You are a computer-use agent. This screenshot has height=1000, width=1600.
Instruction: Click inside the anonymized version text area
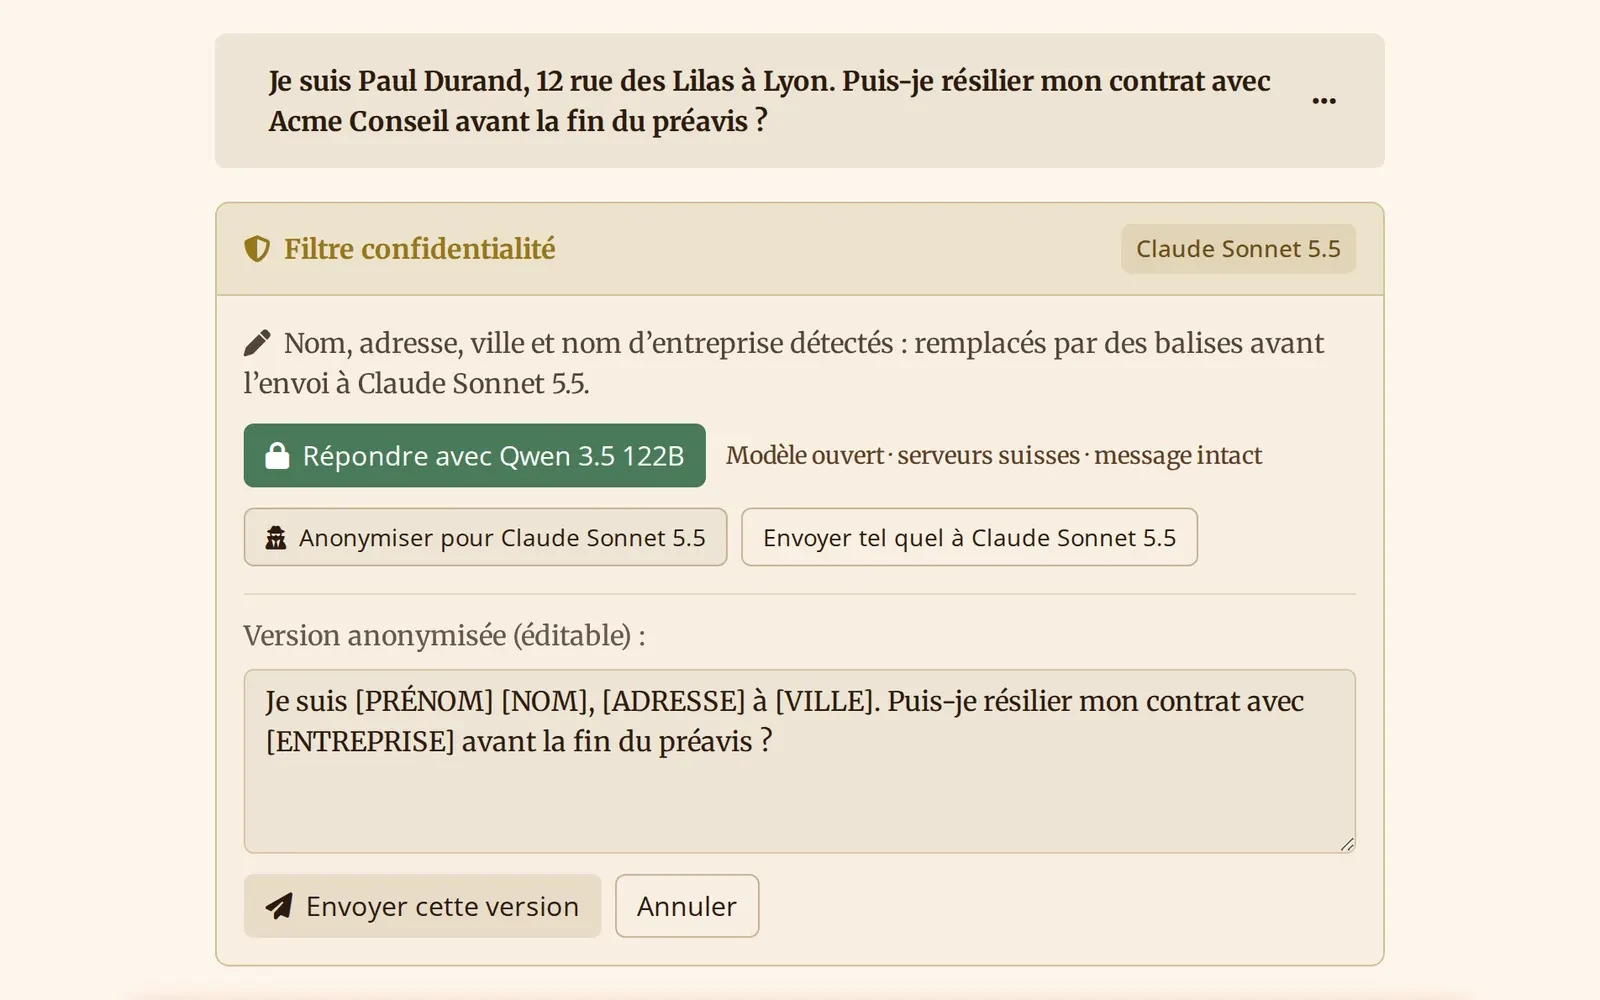tap(800, 761)
